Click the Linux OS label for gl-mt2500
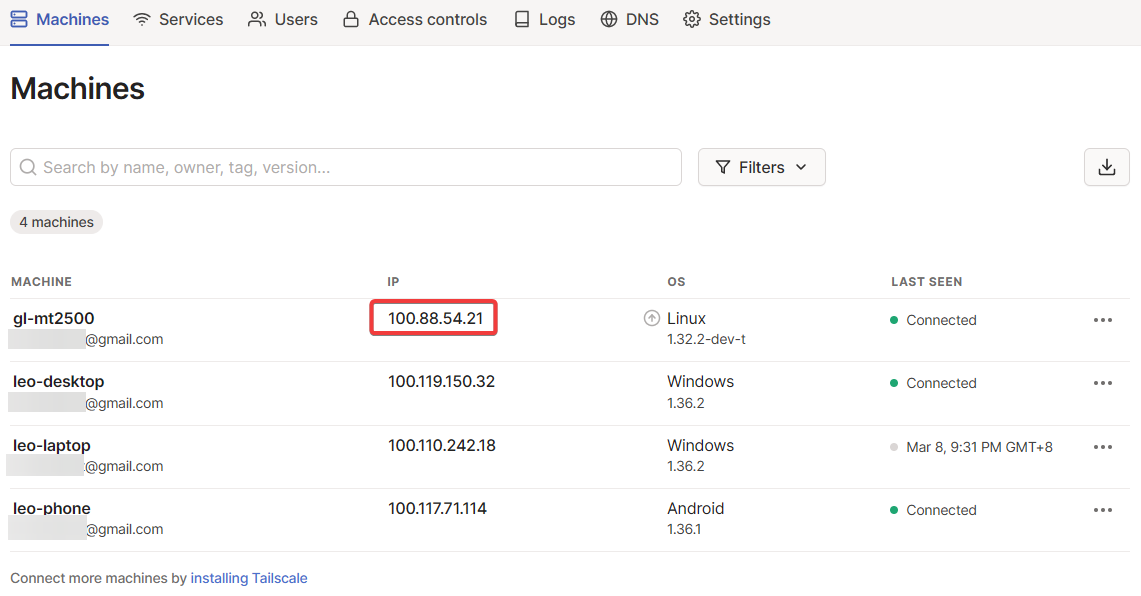The image size is (1141, 596). (x=686, y=318)
